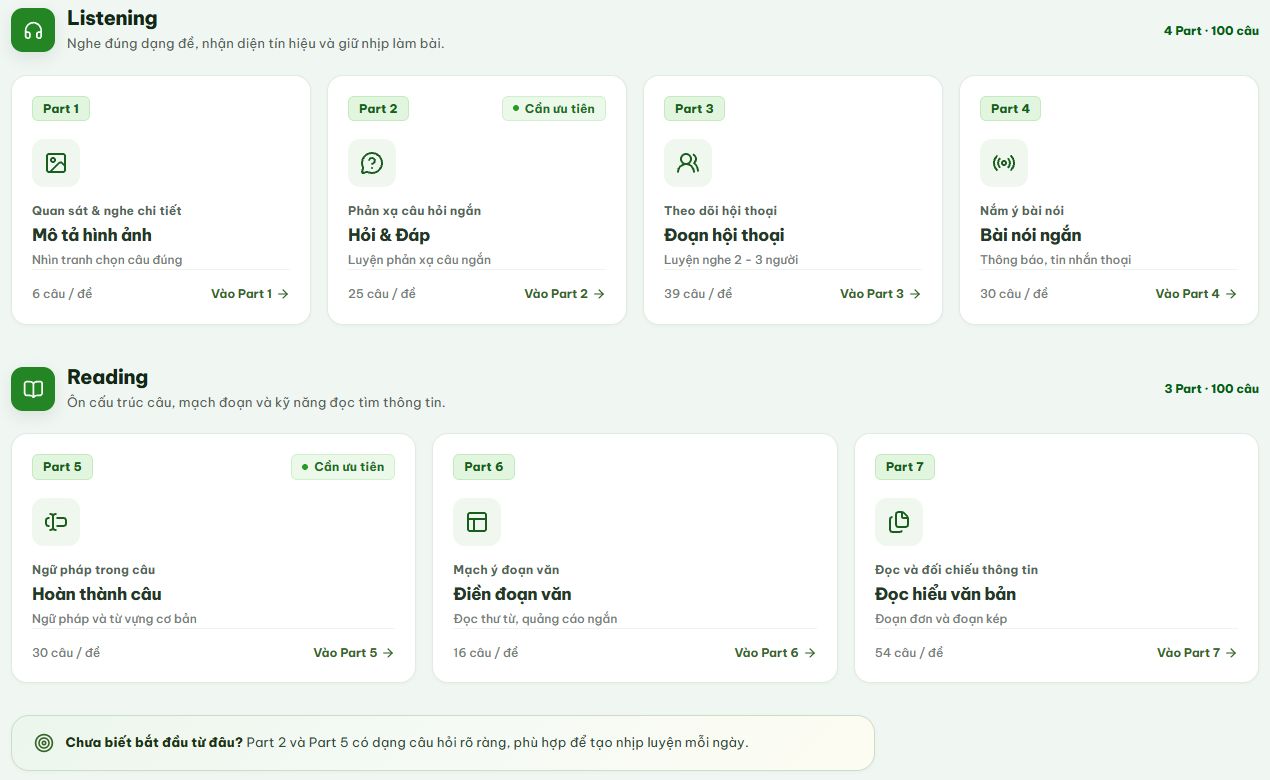The width and height of the screenshot is (1270, 780).
Task: Click the 'Part 4' badge
Action: point(1010,109)
